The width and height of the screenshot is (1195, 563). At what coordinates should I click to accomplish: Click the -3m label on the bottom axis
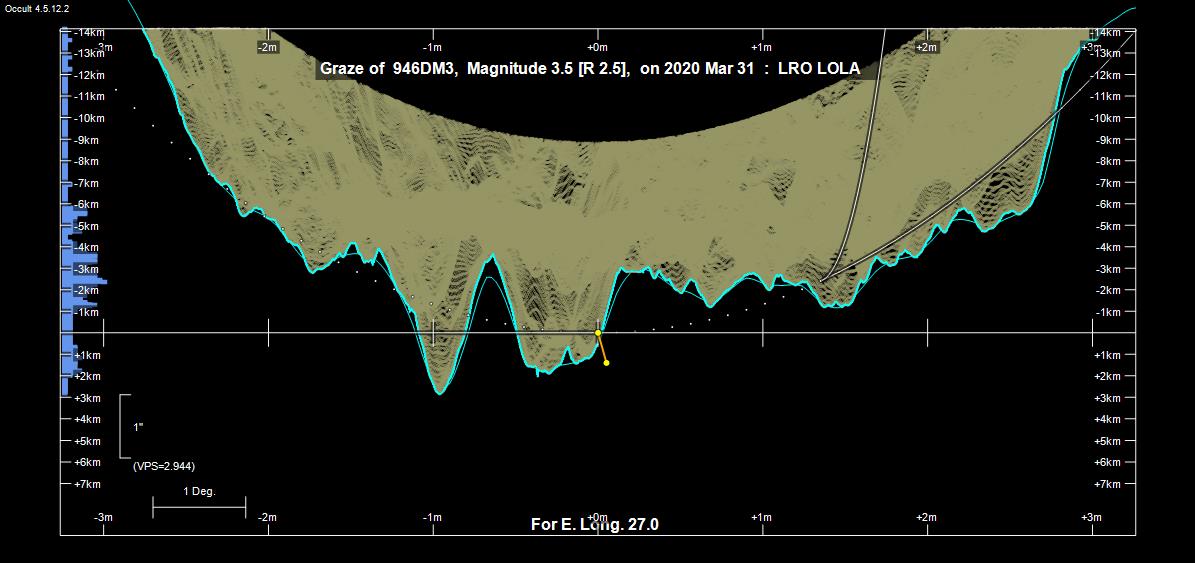[103, 517]
